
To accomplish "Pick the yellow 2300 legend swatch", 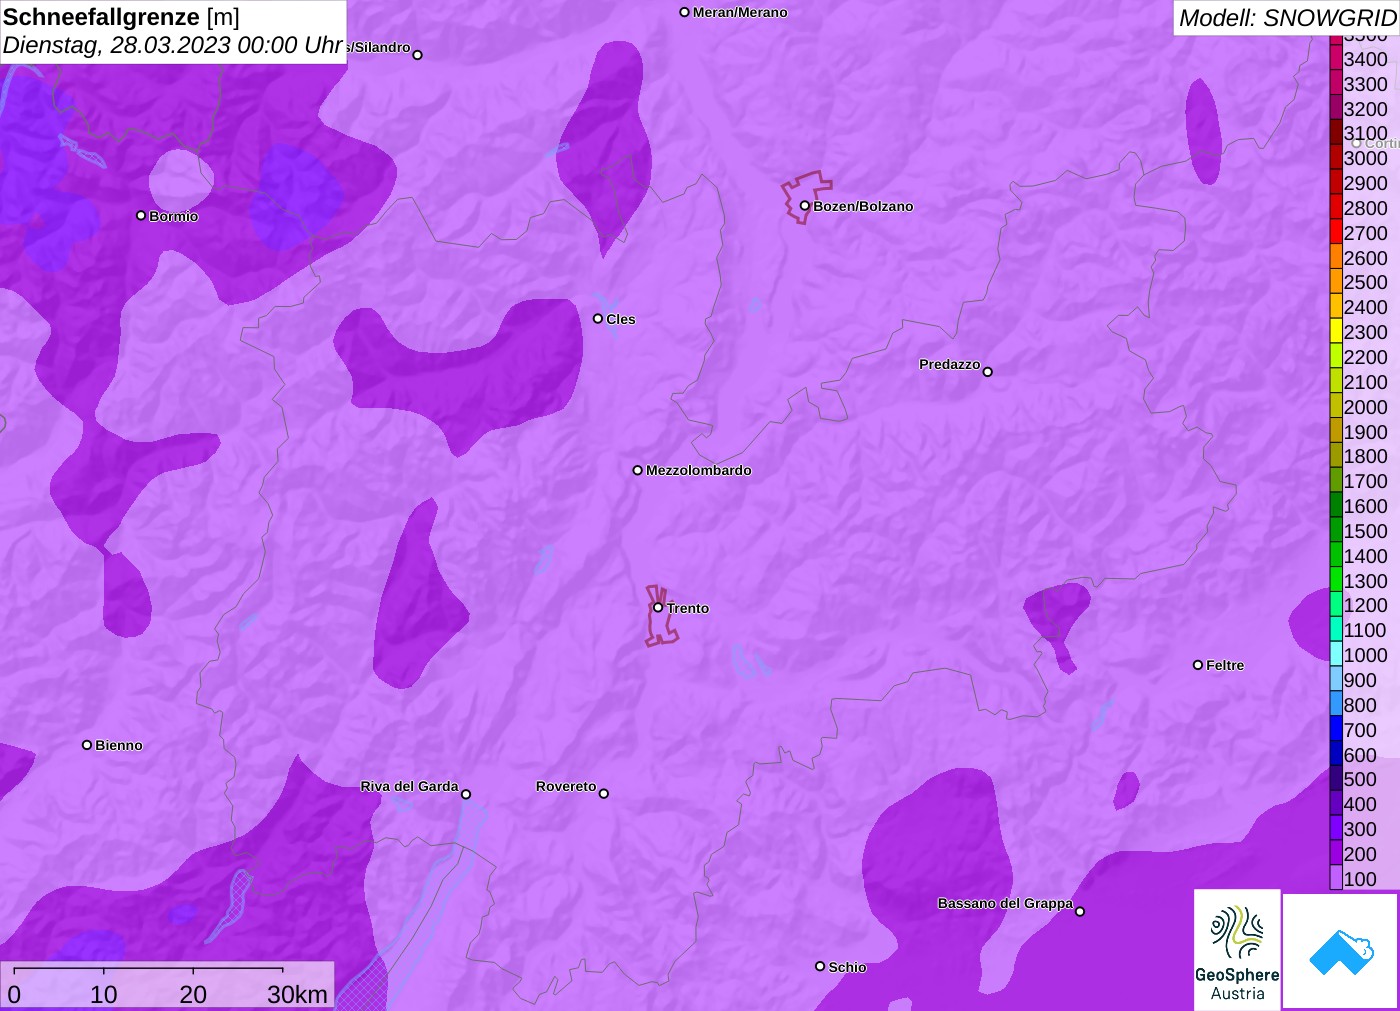I will pyautogui.click(x=1336, y=331).
